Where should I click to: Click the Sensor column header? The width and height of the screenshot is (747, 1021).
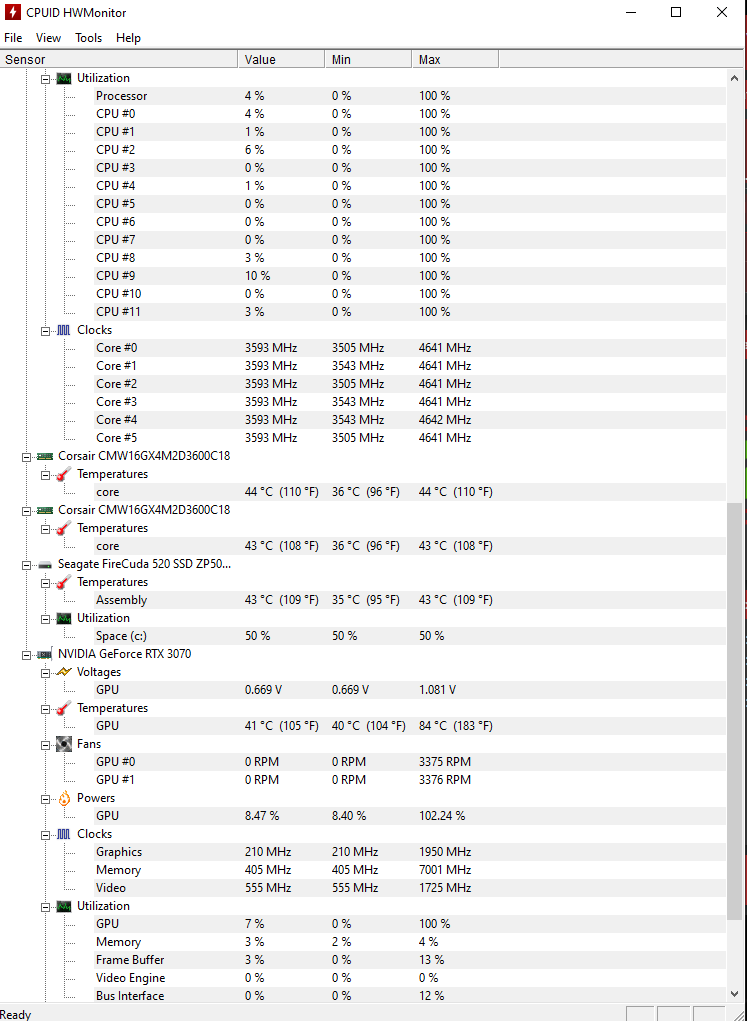(118, 60)
